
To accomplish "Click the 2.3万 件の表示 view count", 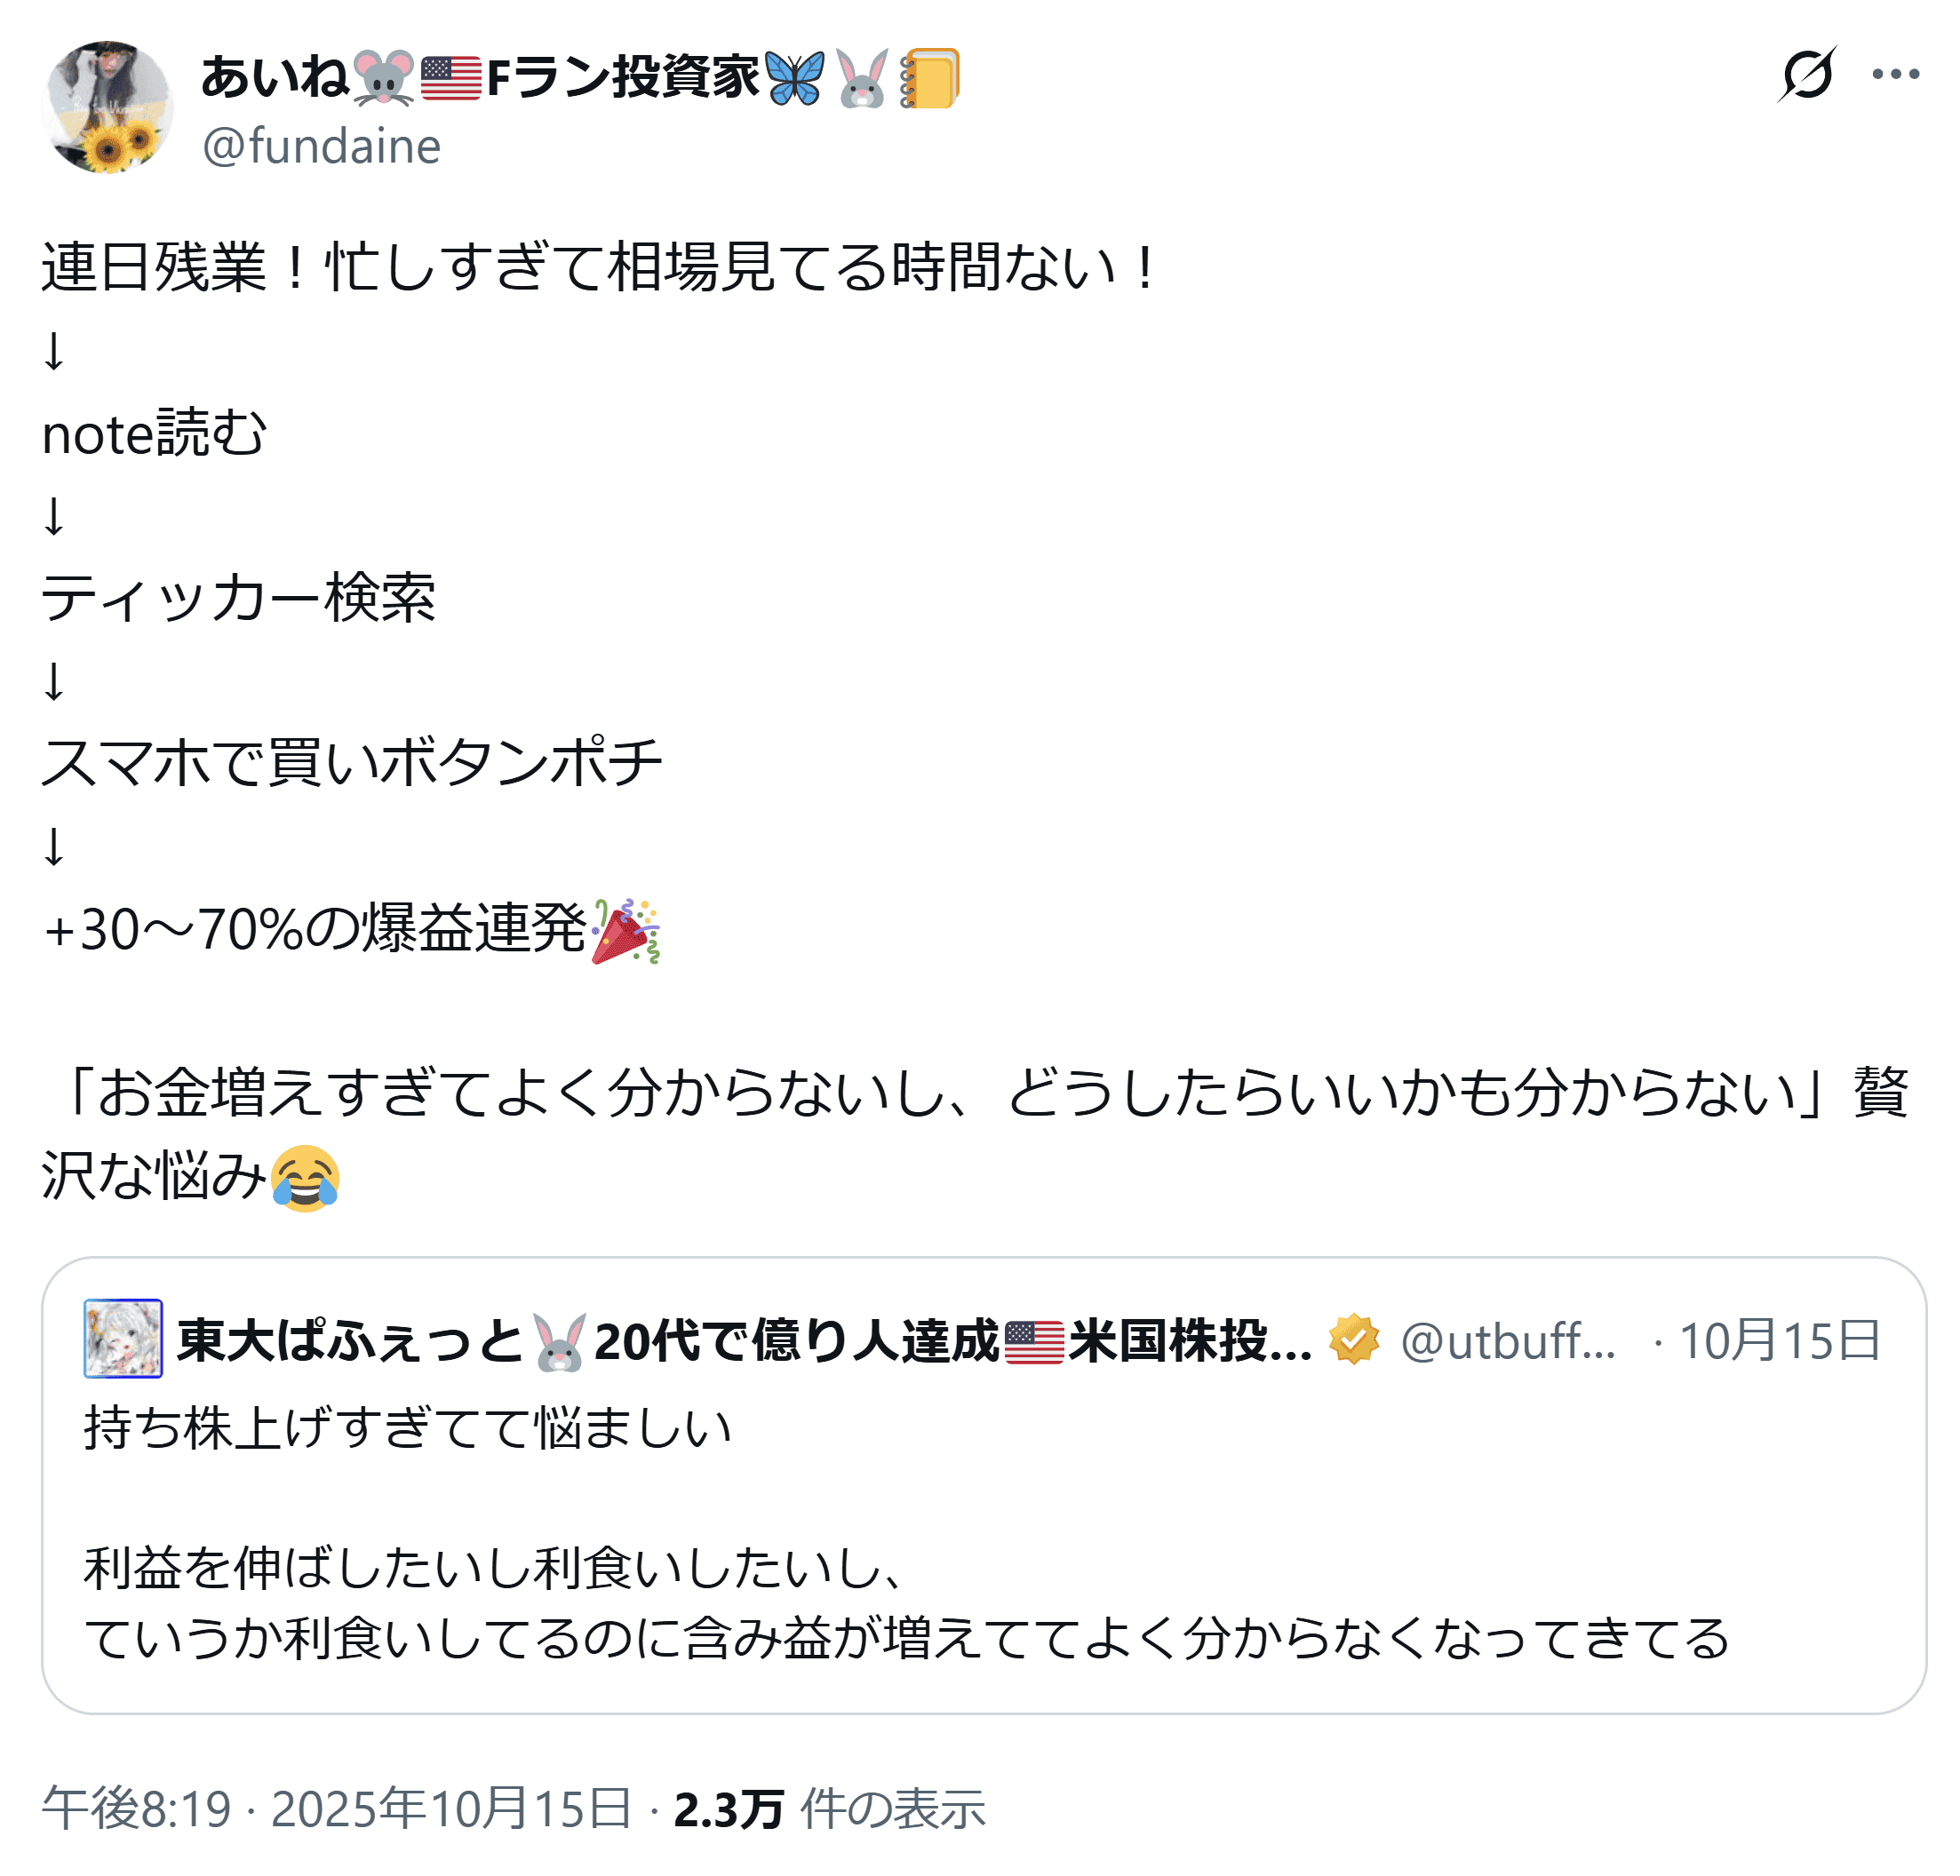I will pos(829,1809).
